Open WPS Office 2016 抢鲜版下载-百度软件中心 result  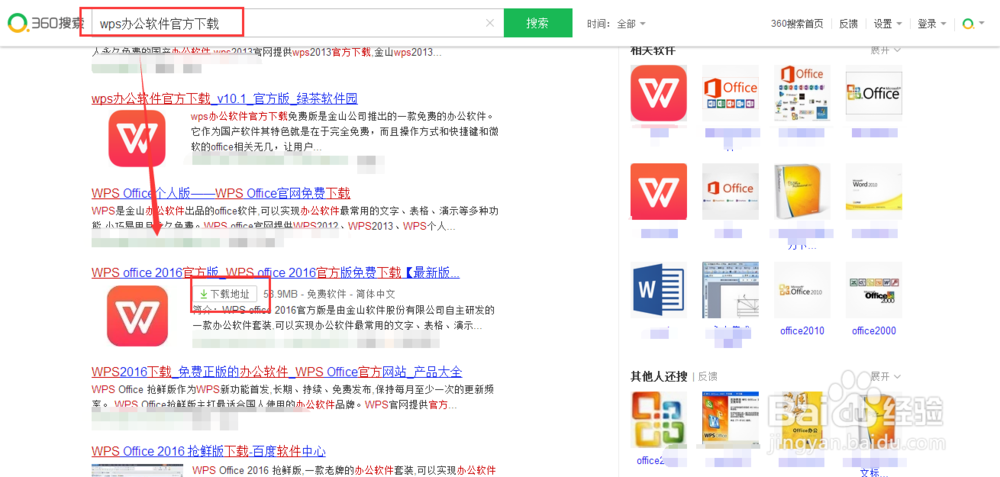(209, 451)
